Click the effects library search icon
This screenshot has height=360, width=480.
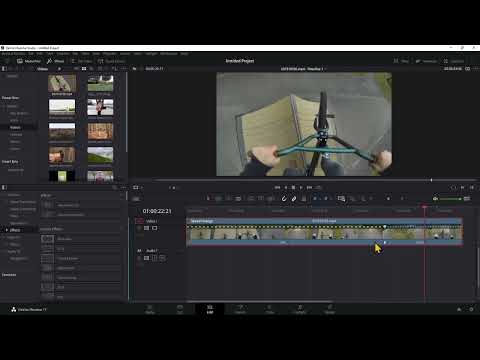point(114,187)
